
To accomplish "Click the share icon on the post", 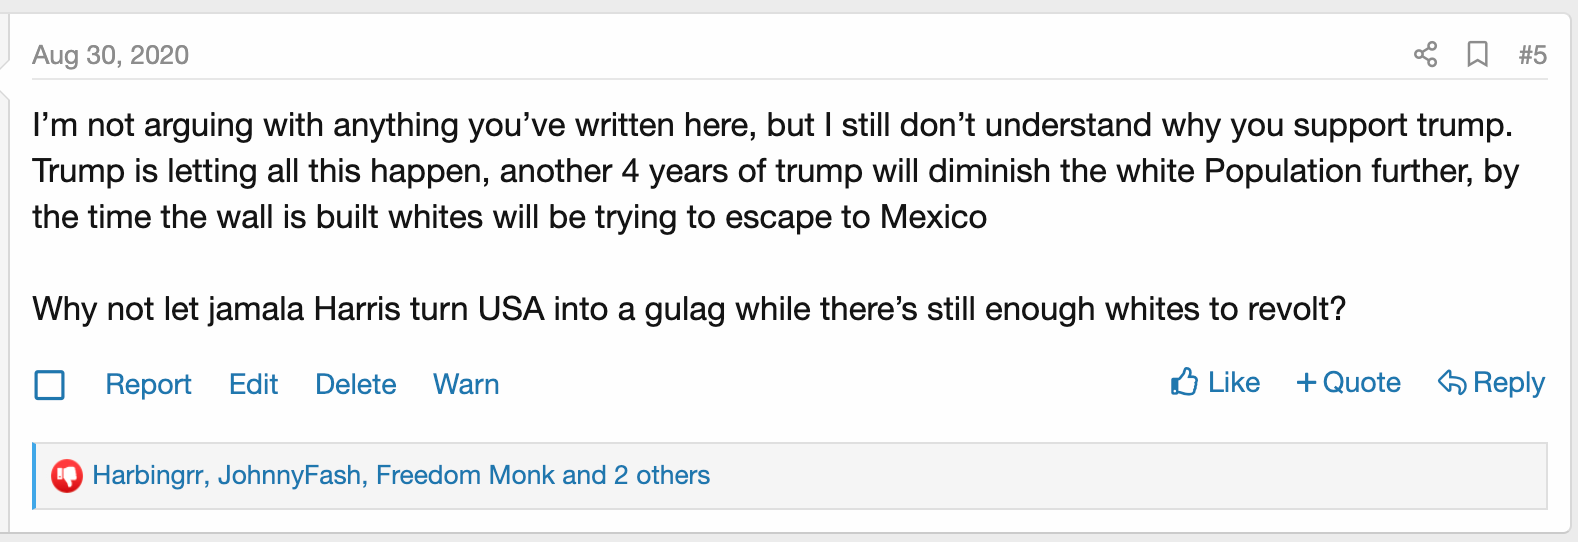I will [1425, 54].
